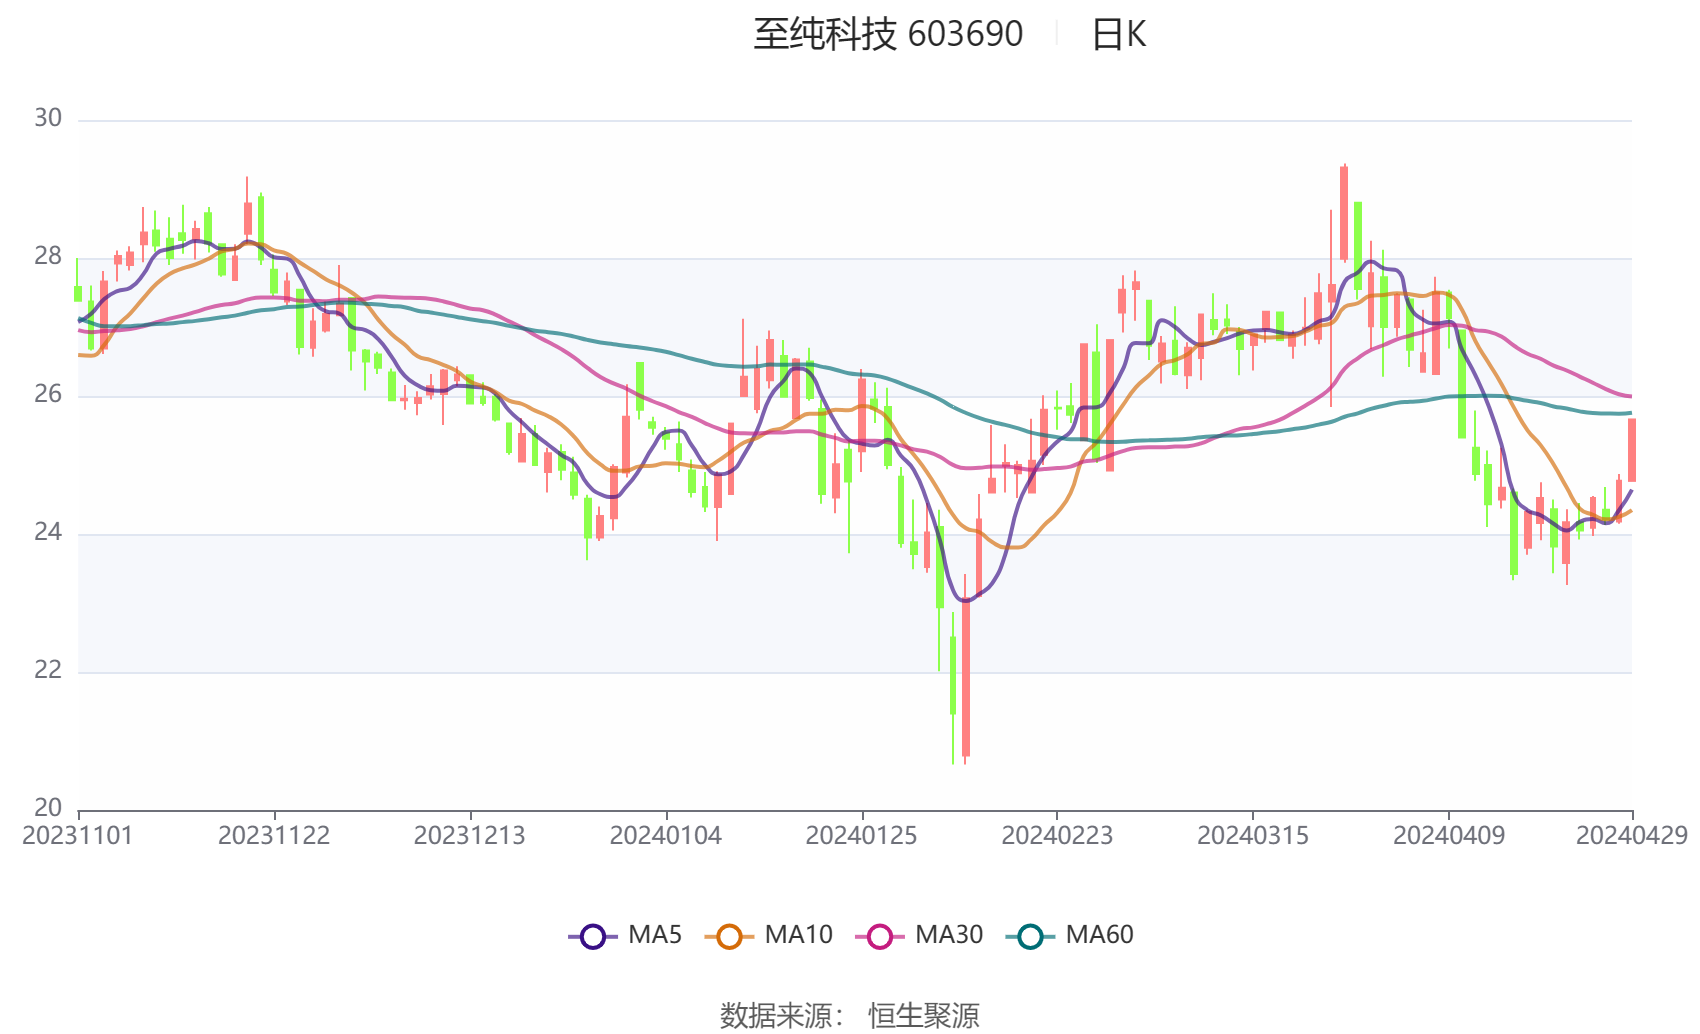1700x1034 pixels.
Task: Click the 20 y-axis value label
Action: point(48,808)
